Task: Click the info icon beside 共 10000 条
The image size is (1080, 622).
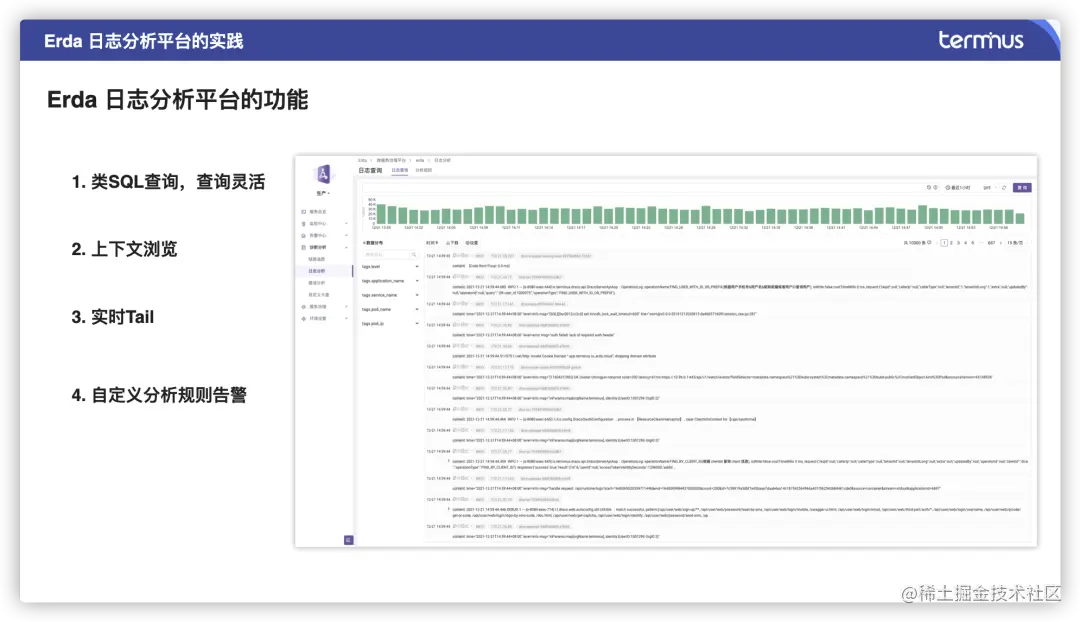Action: 929,242
